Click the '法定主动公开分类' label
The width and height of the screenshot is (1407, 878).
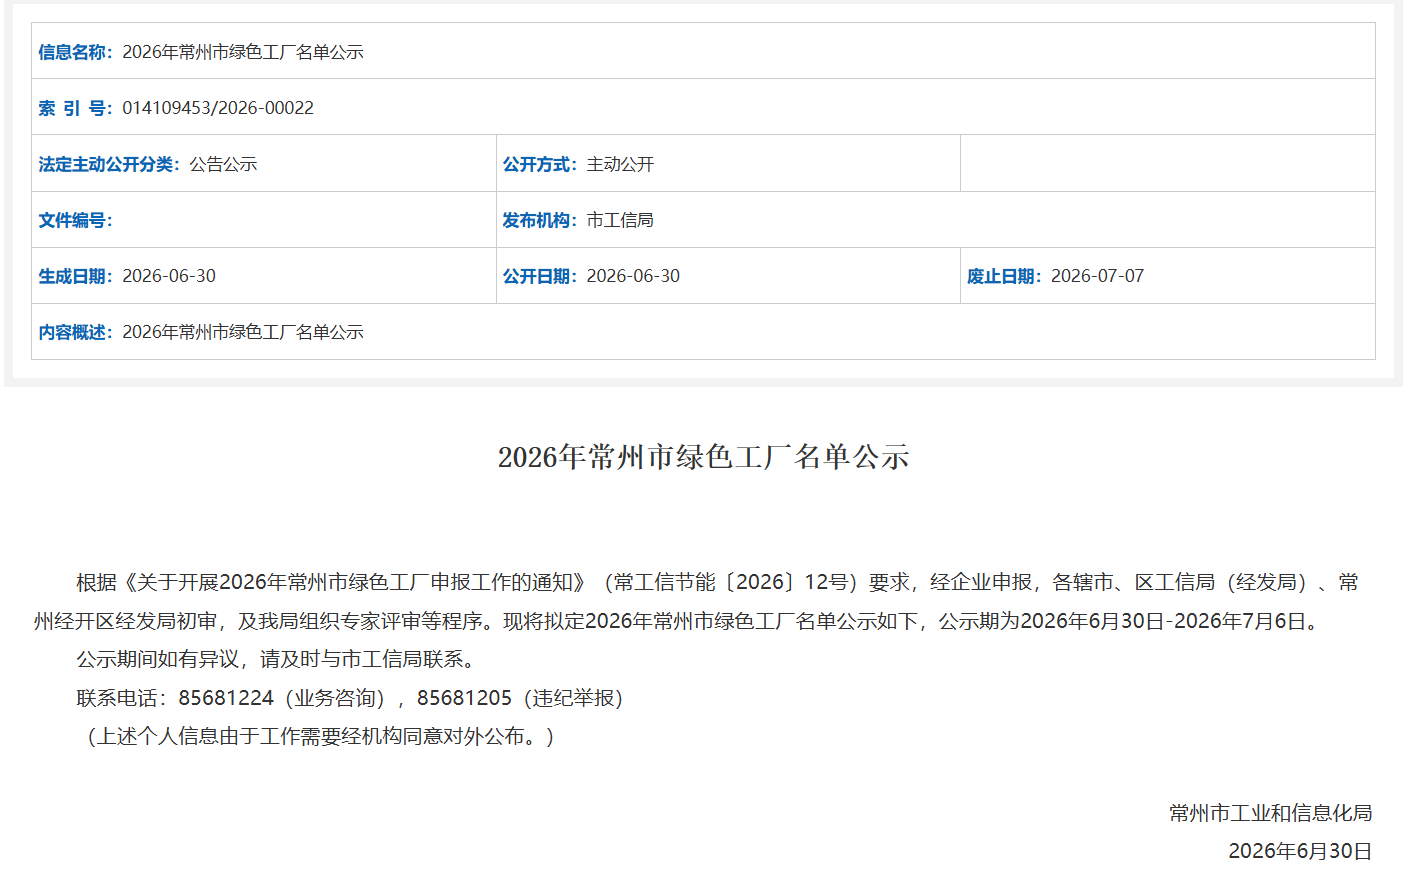point(107,164)
